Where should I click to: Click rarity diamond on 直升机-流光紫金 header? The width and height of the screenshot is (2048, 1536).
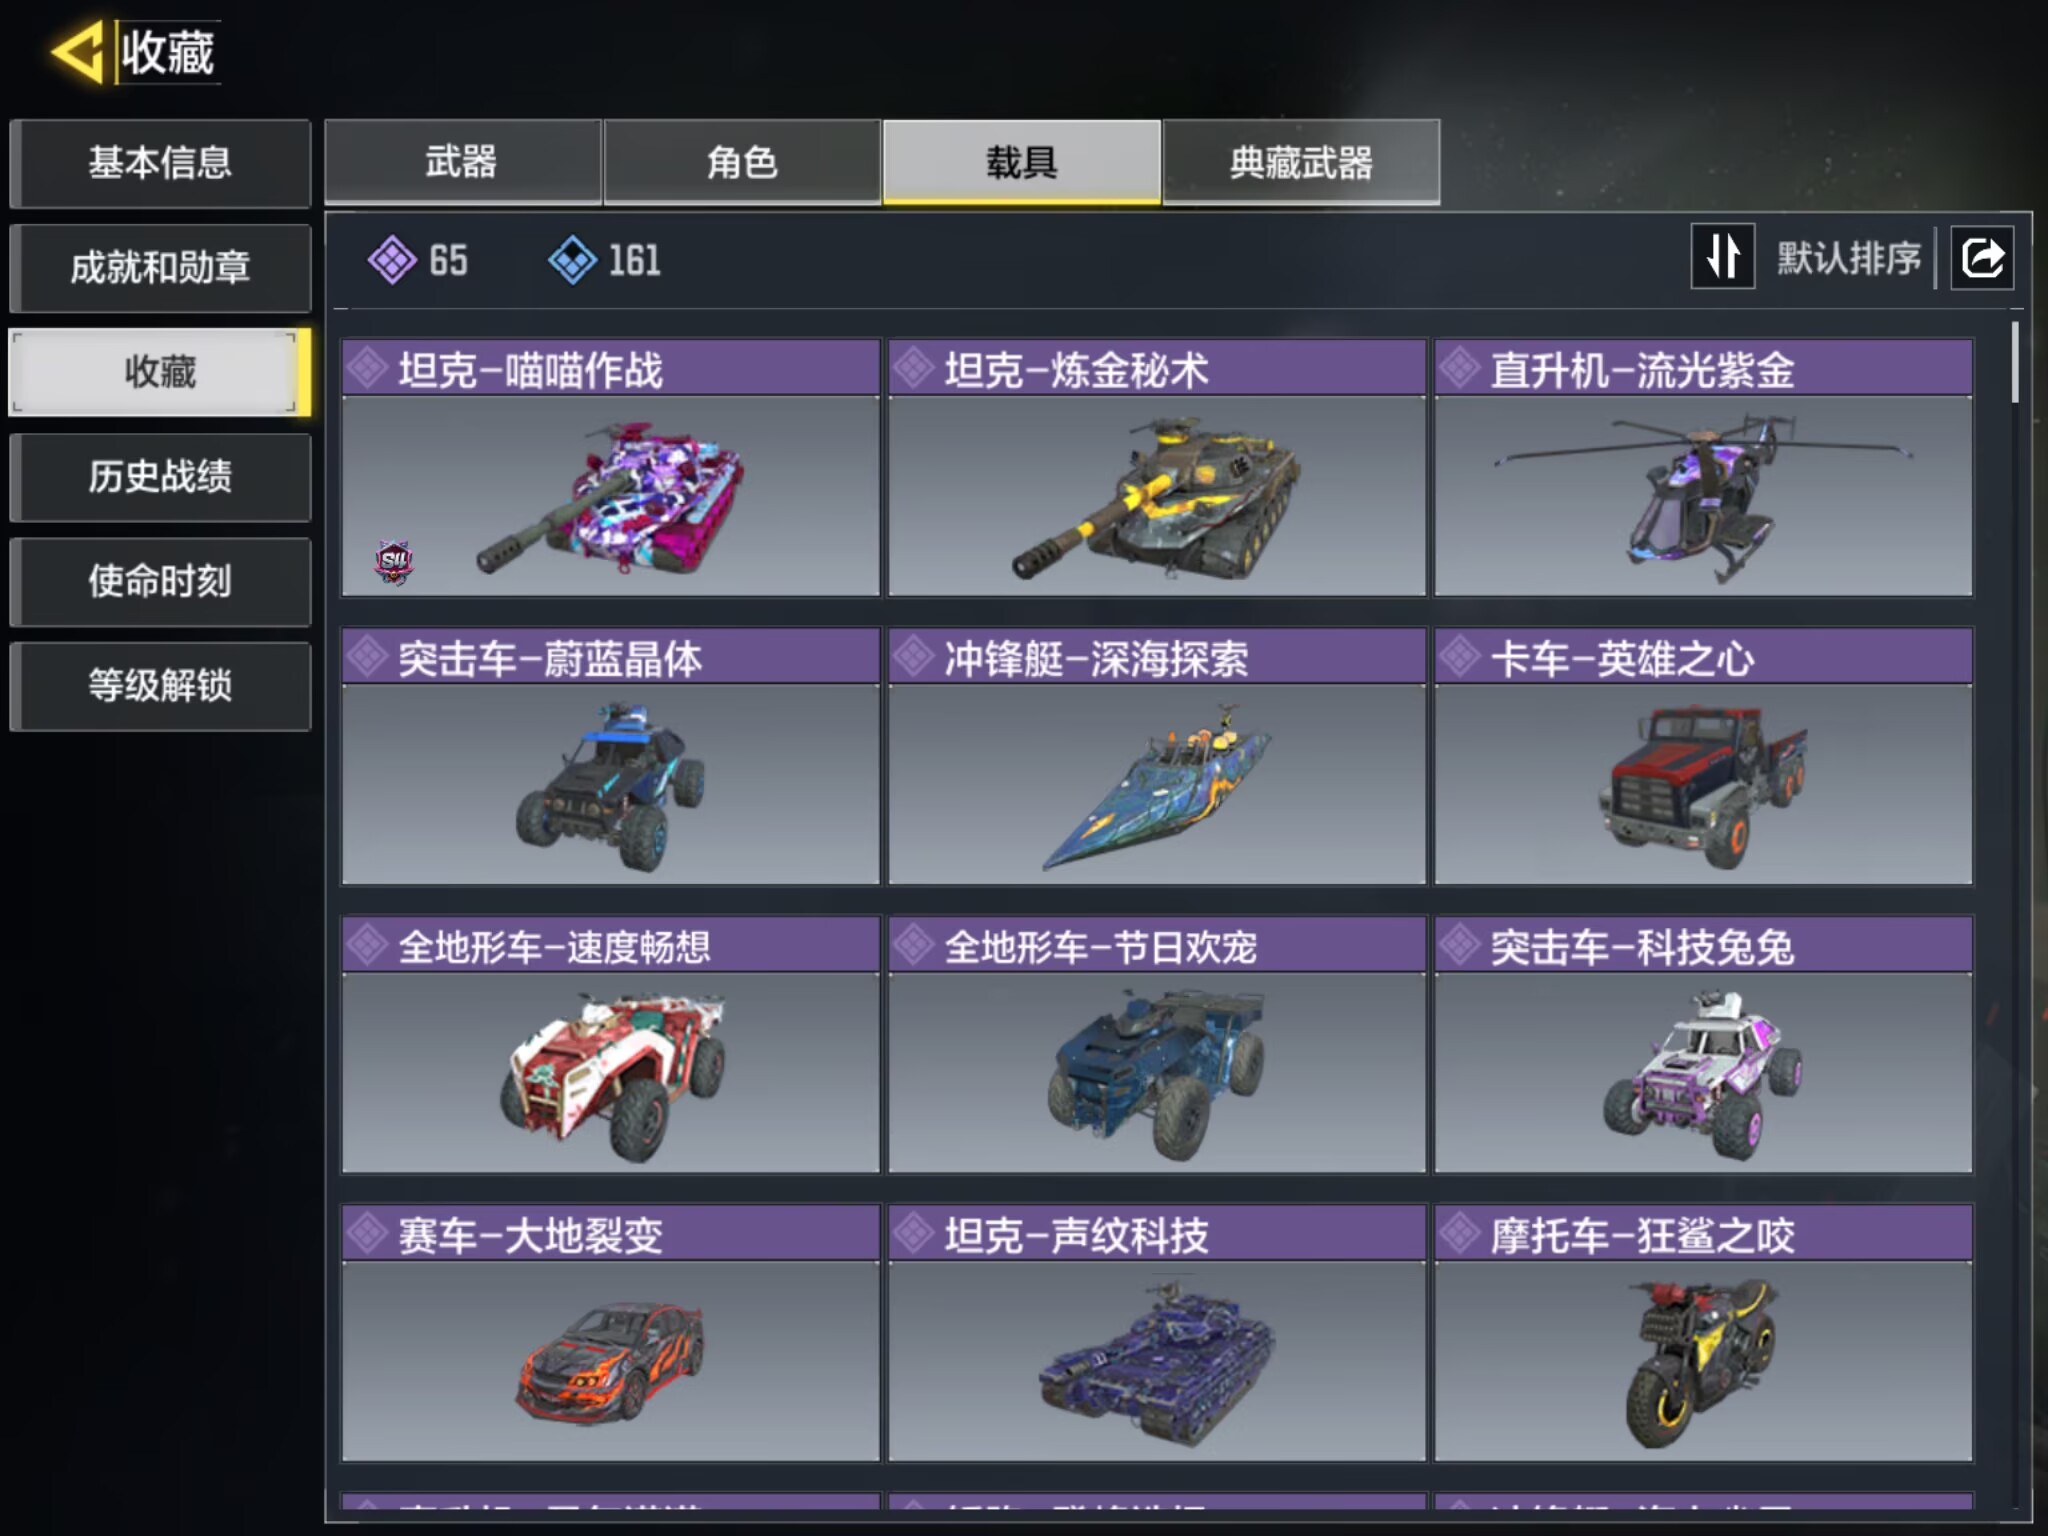coord(1460,368)
